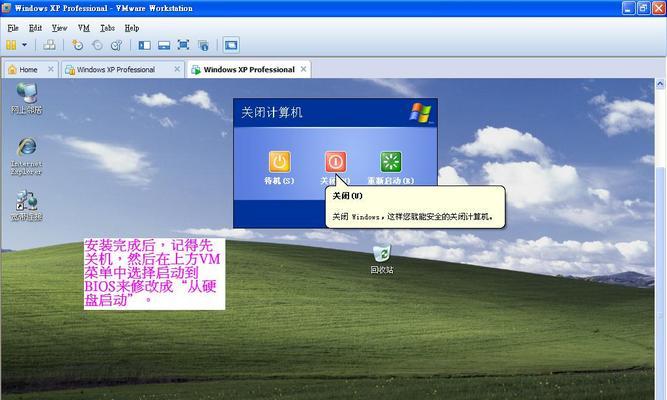Open the Tabs menu

[108, 28]
